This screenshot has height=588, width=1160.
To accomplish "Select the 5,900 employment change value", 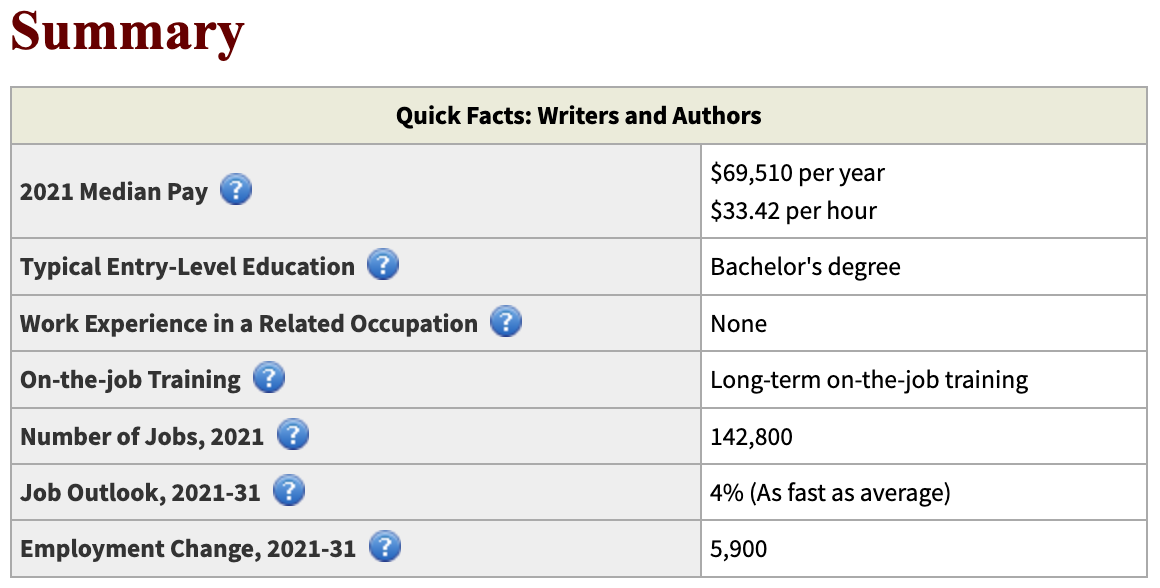I will point(738,549).
